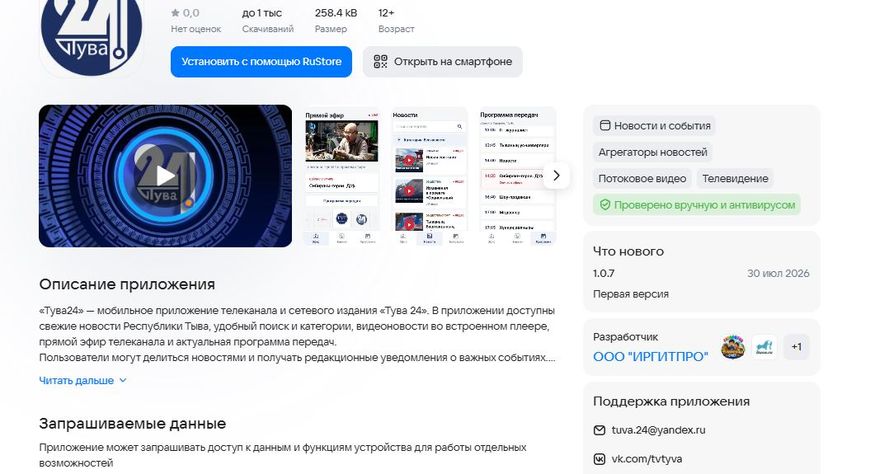
Task: Click the date 30 июл 2026
Action: (778, 273)
